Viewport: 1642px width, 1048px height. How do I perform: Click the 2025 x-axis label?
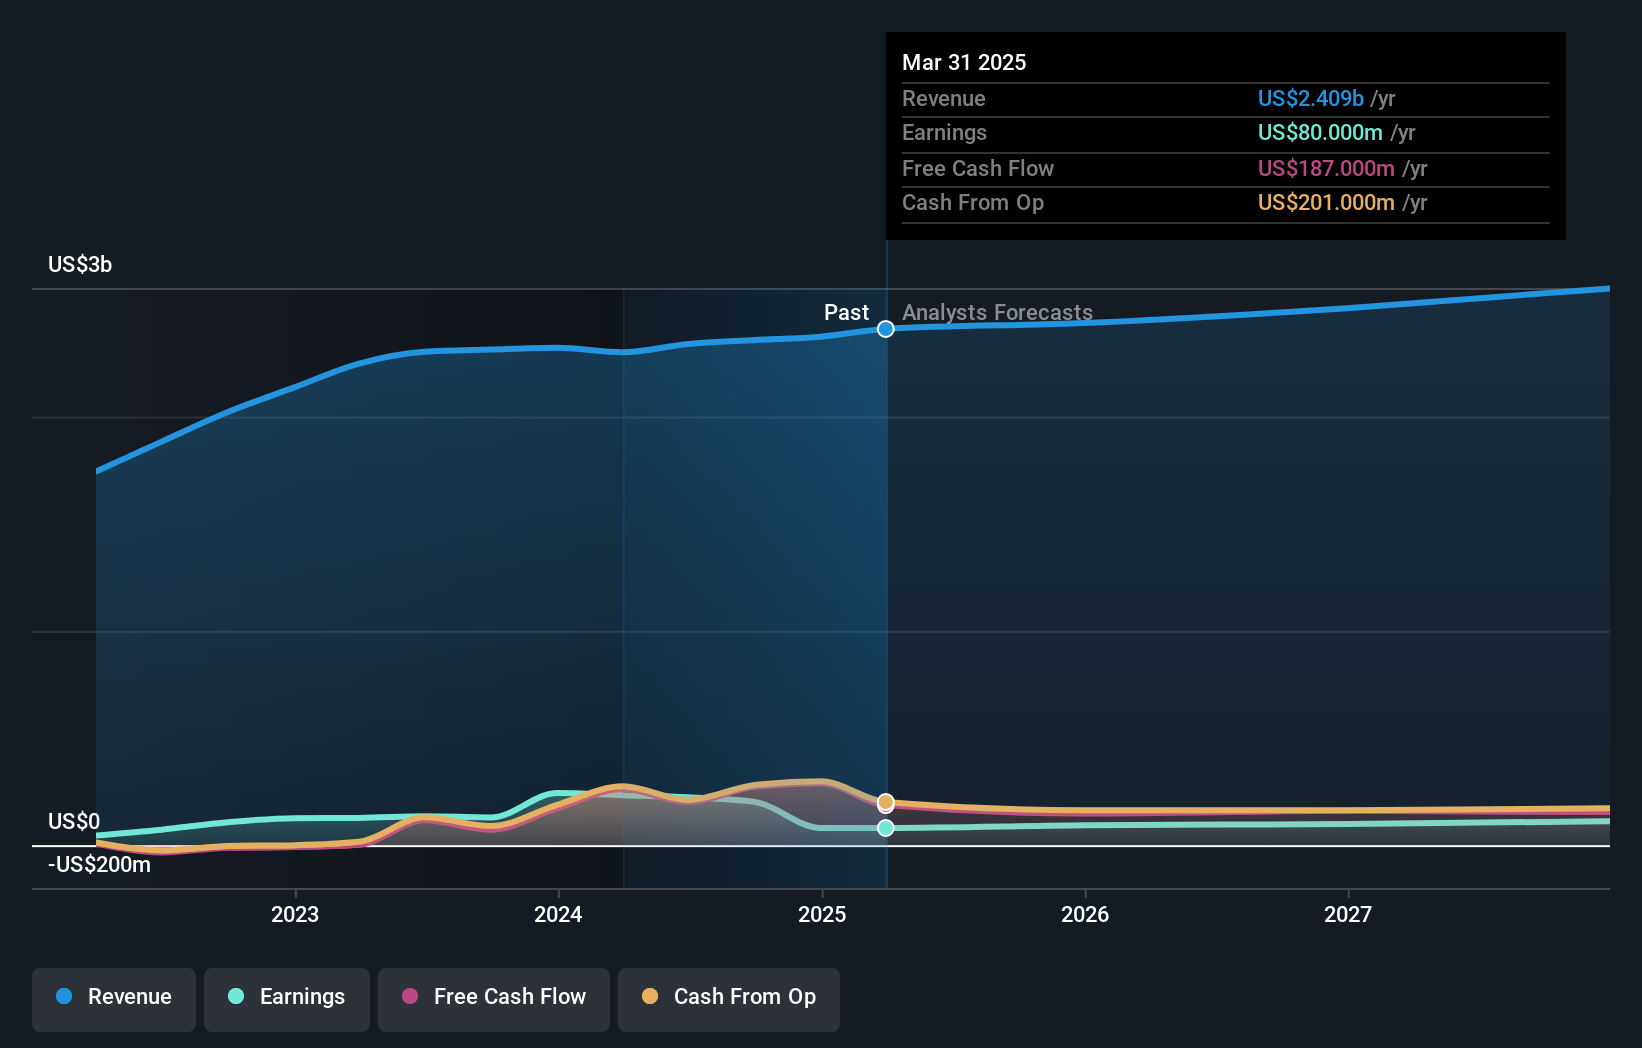(x=822, y=914)
